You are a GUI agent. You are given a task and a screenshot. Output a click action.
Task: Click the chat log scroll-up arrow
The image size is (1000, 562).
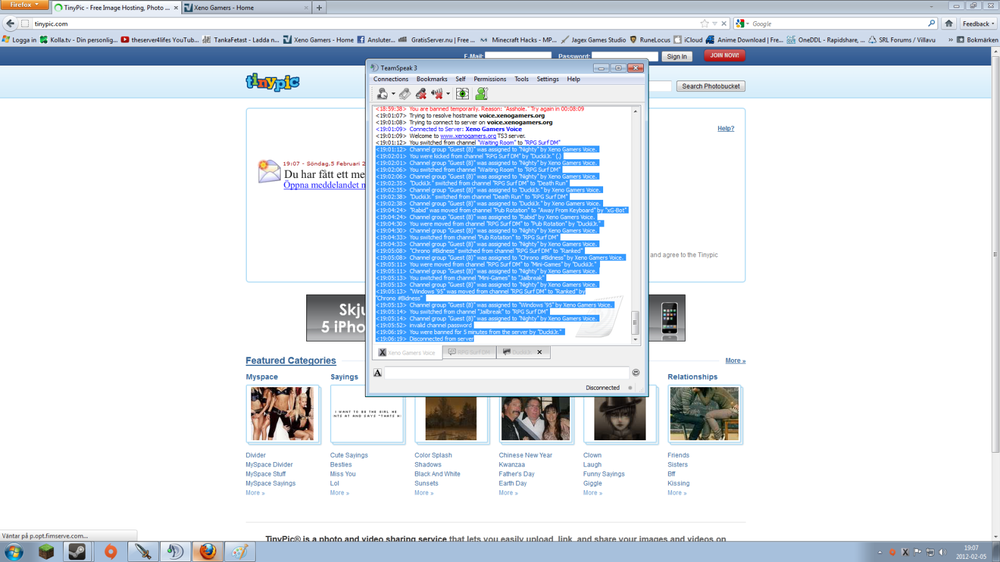tap(635, 112)
